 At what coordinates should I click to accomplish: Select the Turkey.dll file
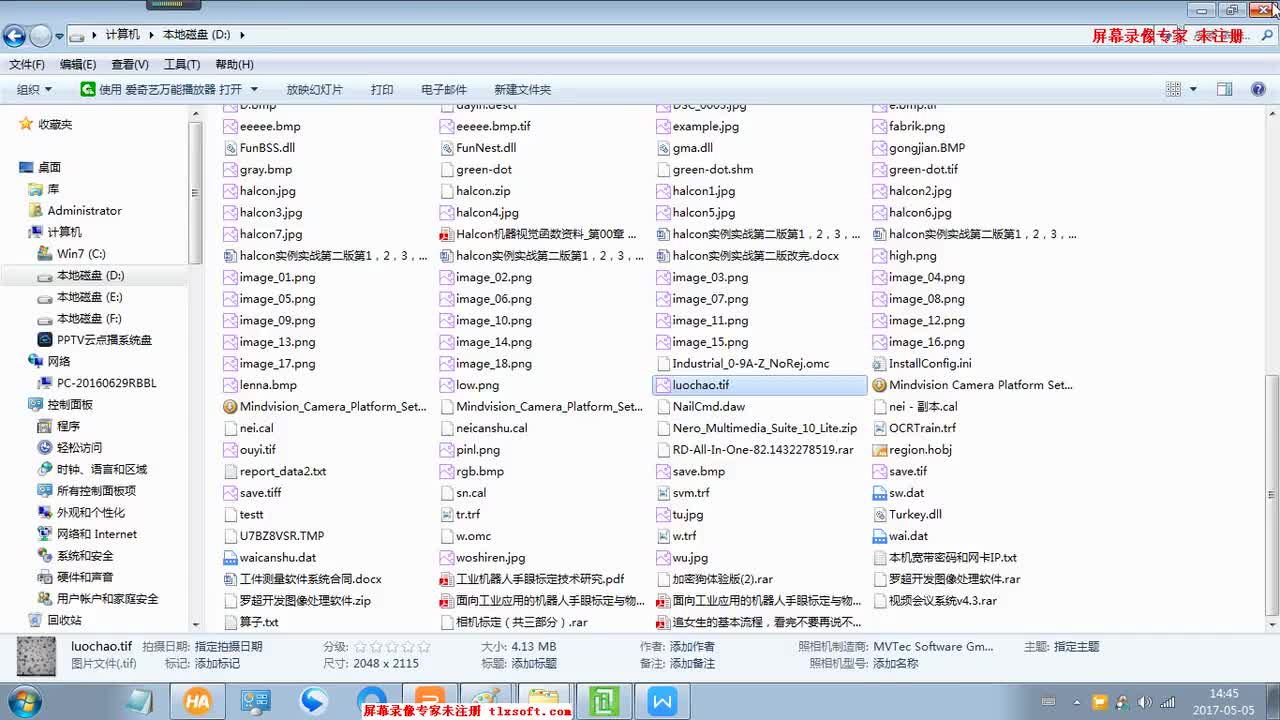click(x=915, y=515)
